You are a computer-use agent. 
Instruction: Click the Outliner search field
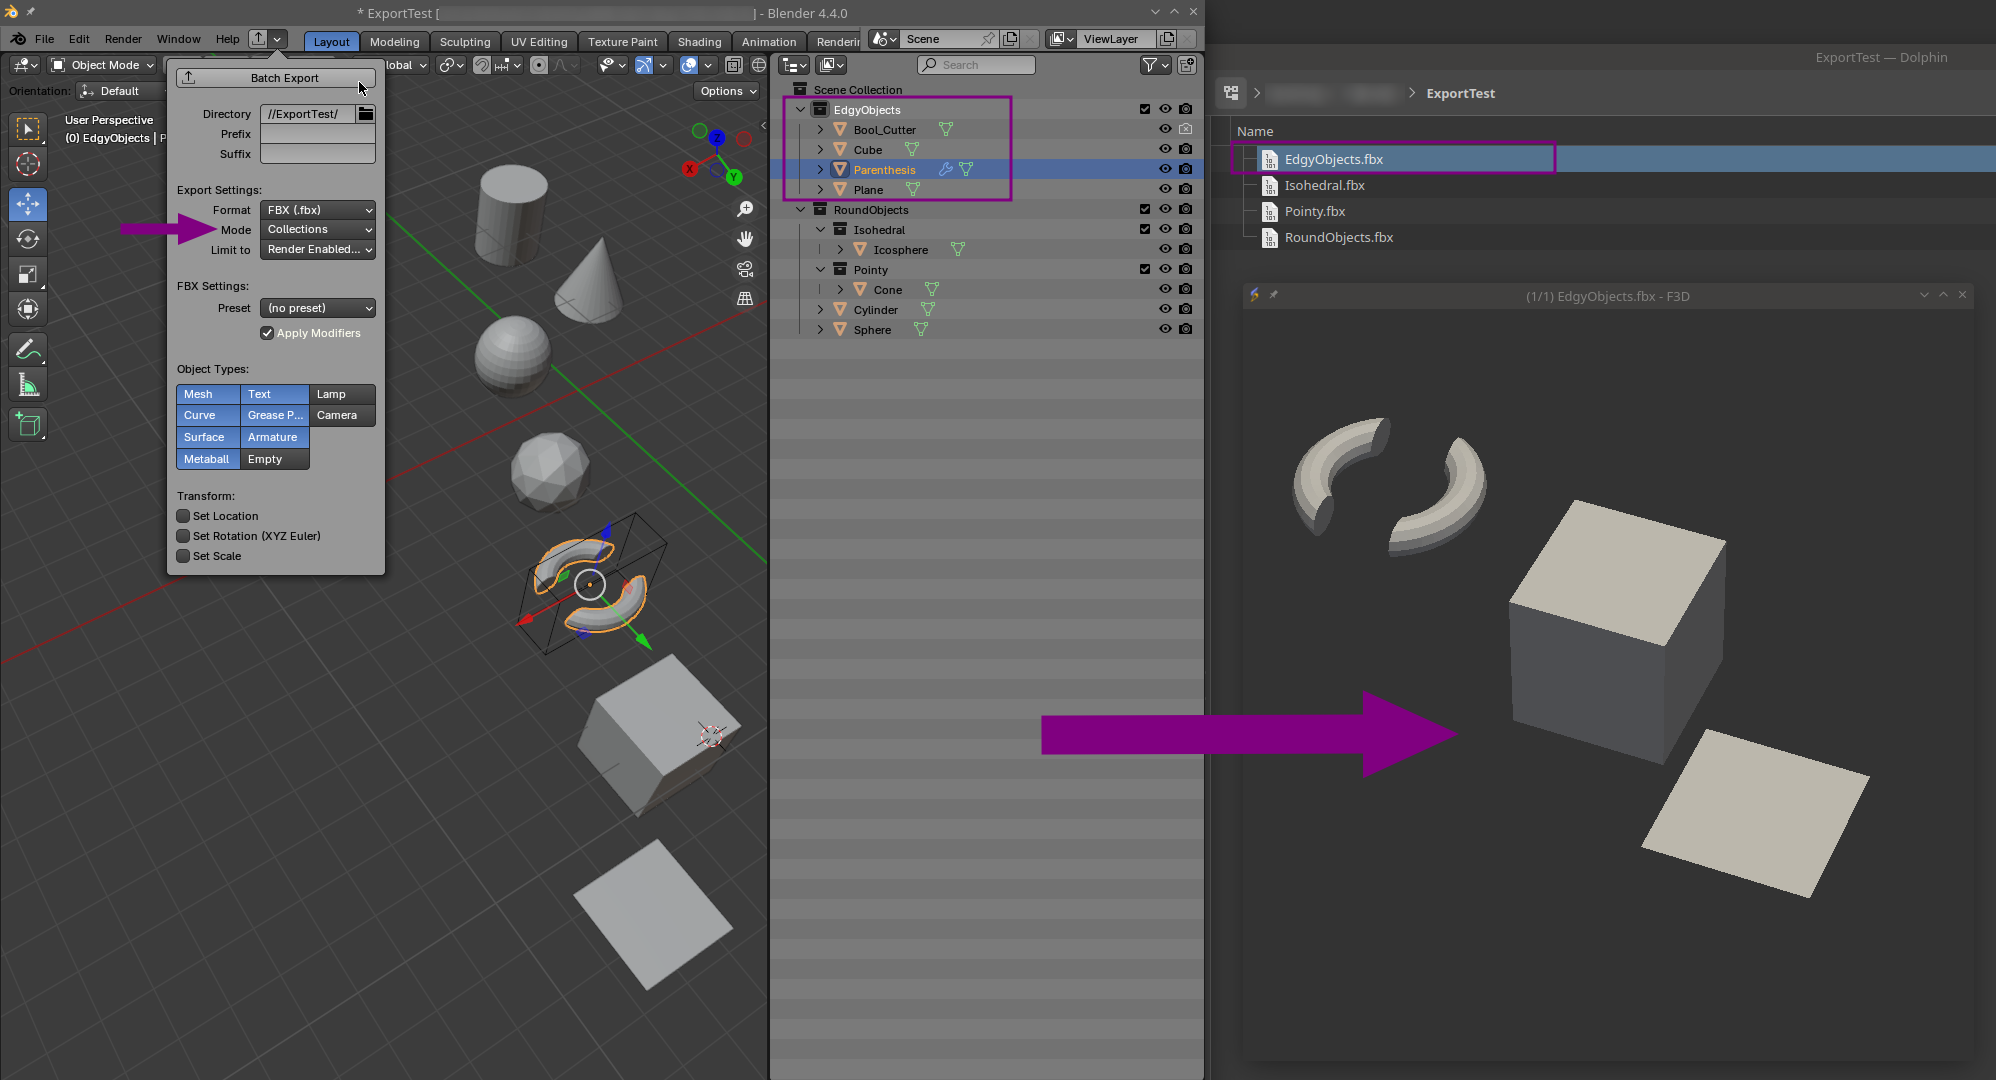[x=975, y=65]
